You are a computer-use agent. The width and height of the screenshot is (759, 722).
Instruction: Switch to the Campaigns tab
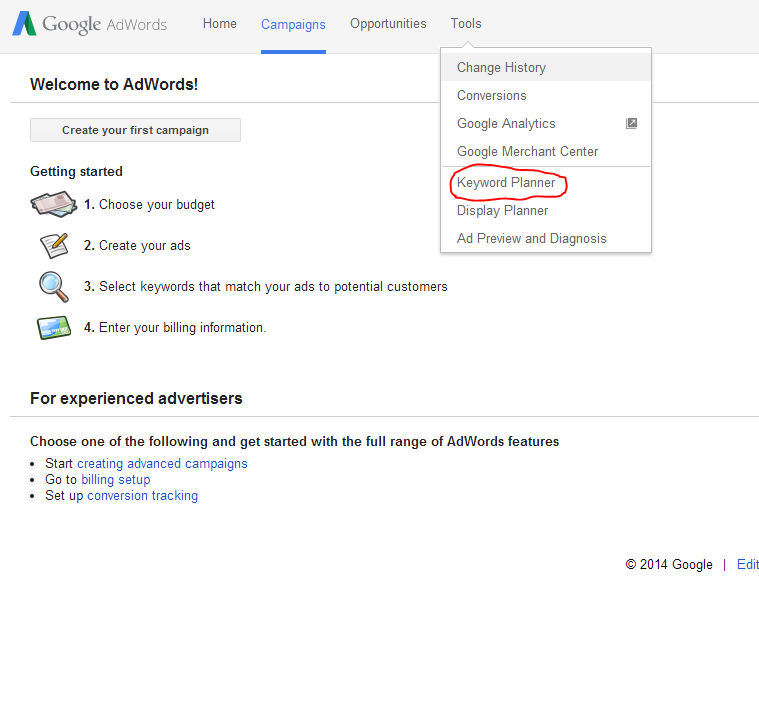pos(293,25)
